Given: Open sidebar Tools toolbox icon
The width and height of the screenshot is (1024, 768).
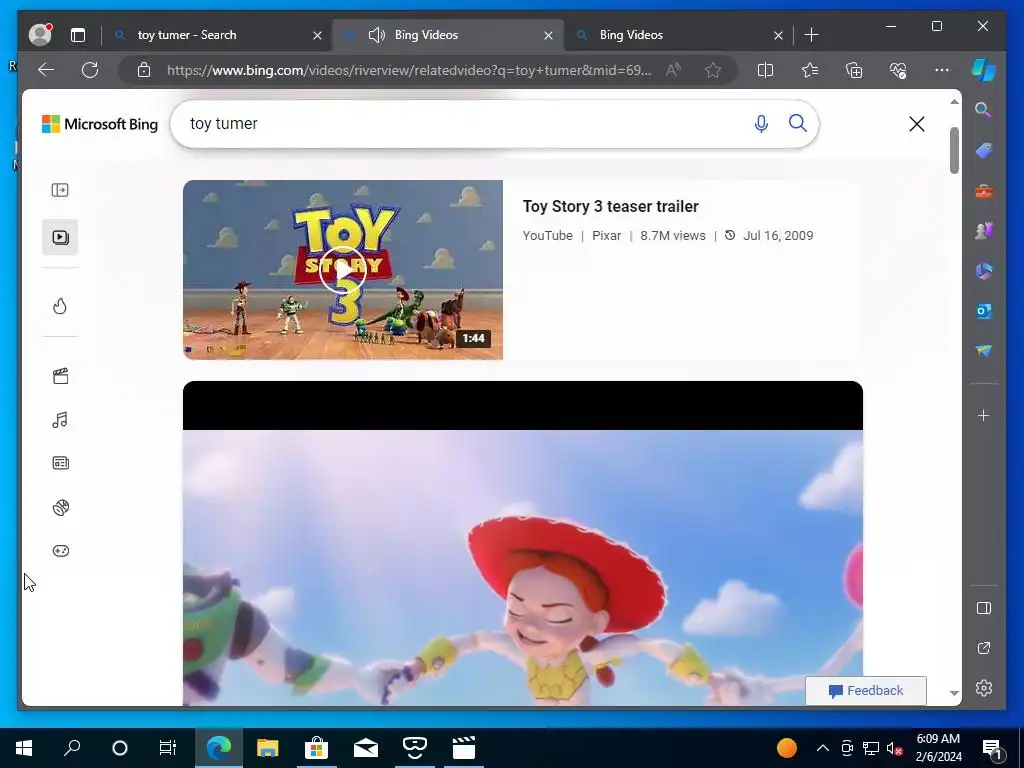Looking at the screenshot, I should tap(984, 191).
